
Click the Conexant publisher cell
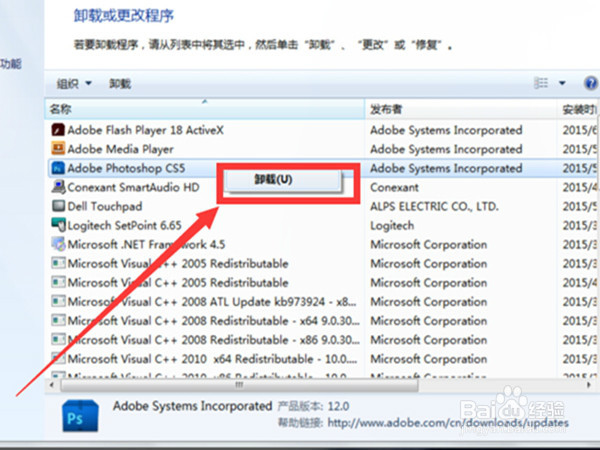[394, 188]
